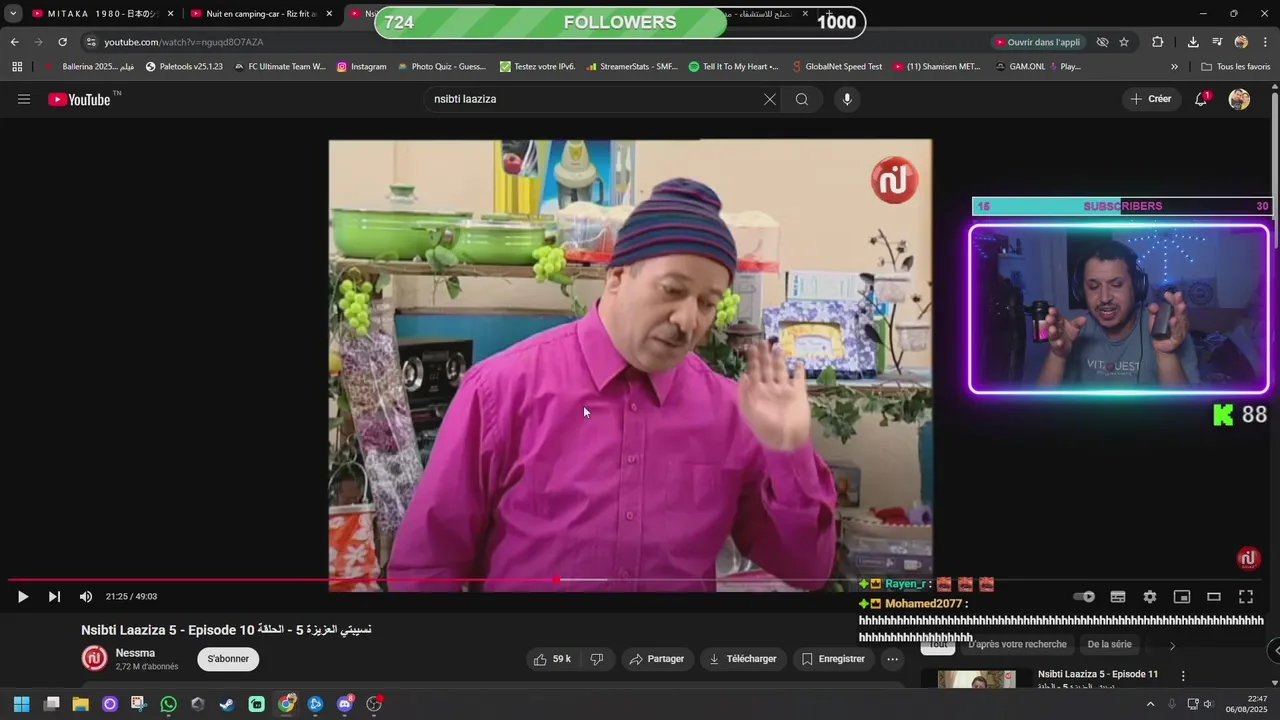Viewport: 1280px width, 720px height.
Task: Open the tab search dropdown arrow
Action: click(x=13, y=14)
